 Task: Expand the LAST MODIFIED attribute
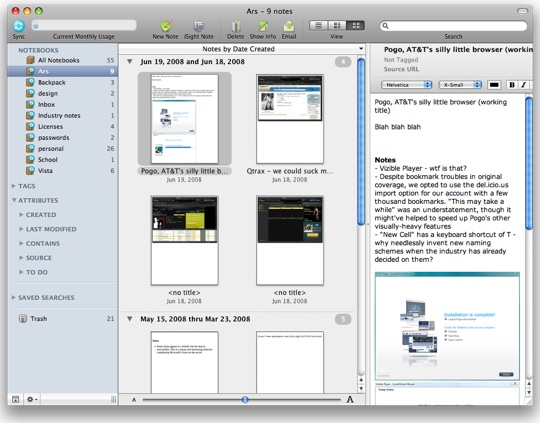(21, 229)
